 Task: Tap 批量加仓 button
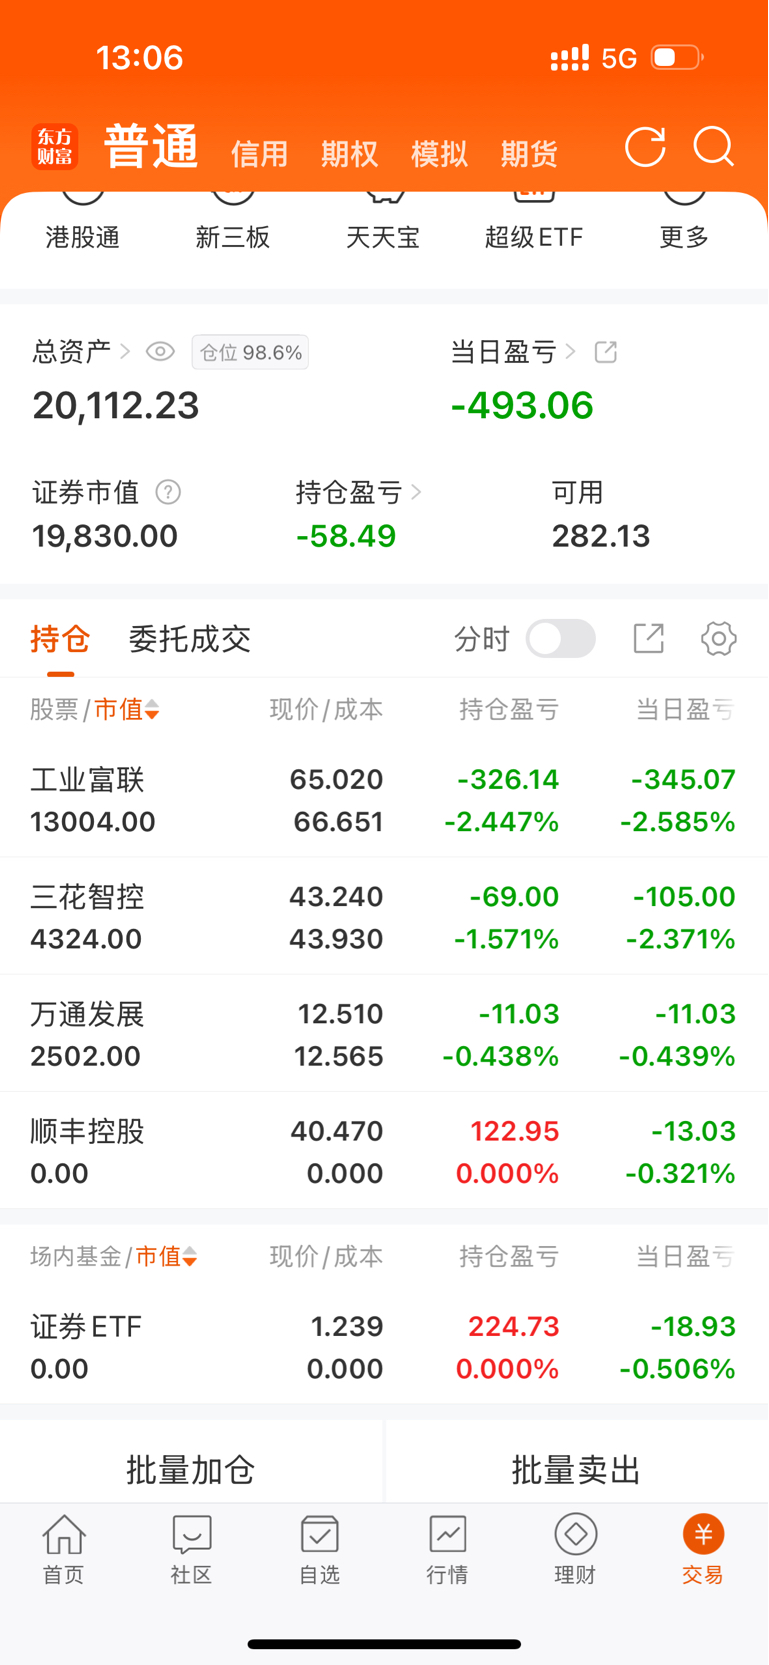(x=191, y=1470)
